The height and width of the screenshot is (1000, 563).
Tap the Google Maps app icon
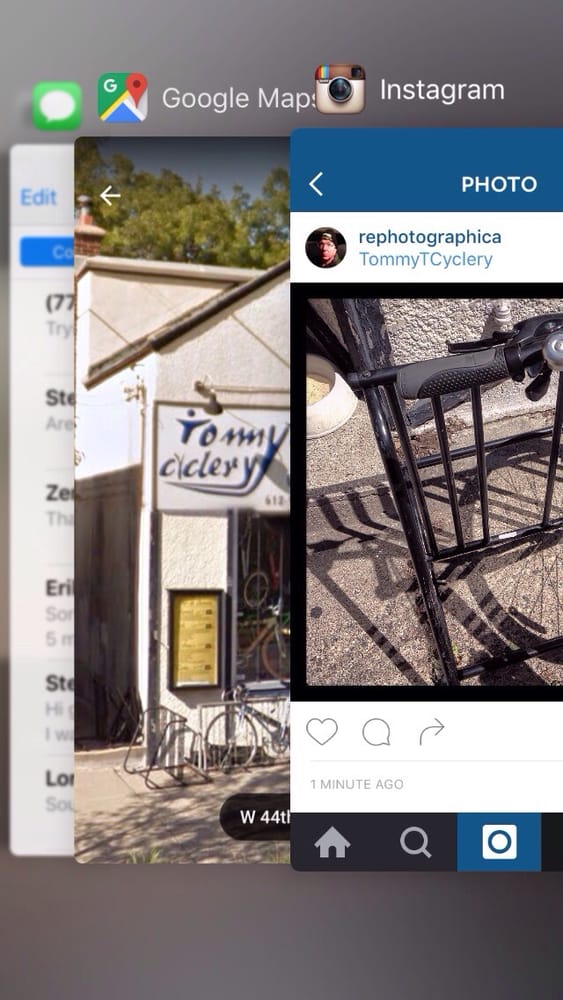[122, 98]
